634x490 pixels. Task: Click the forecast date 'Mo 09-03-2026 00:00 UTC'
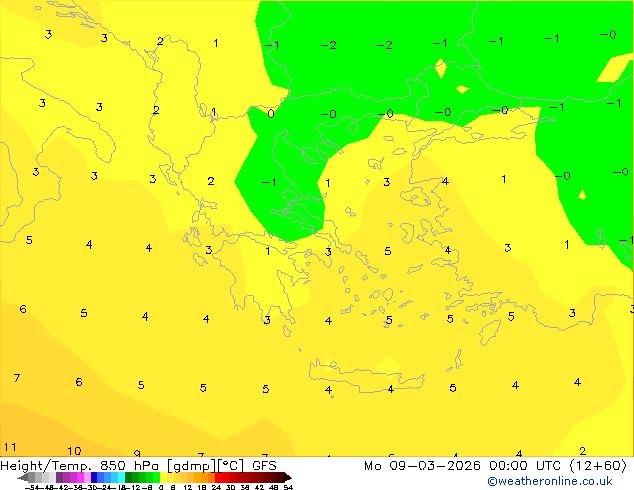pos(464,466)
